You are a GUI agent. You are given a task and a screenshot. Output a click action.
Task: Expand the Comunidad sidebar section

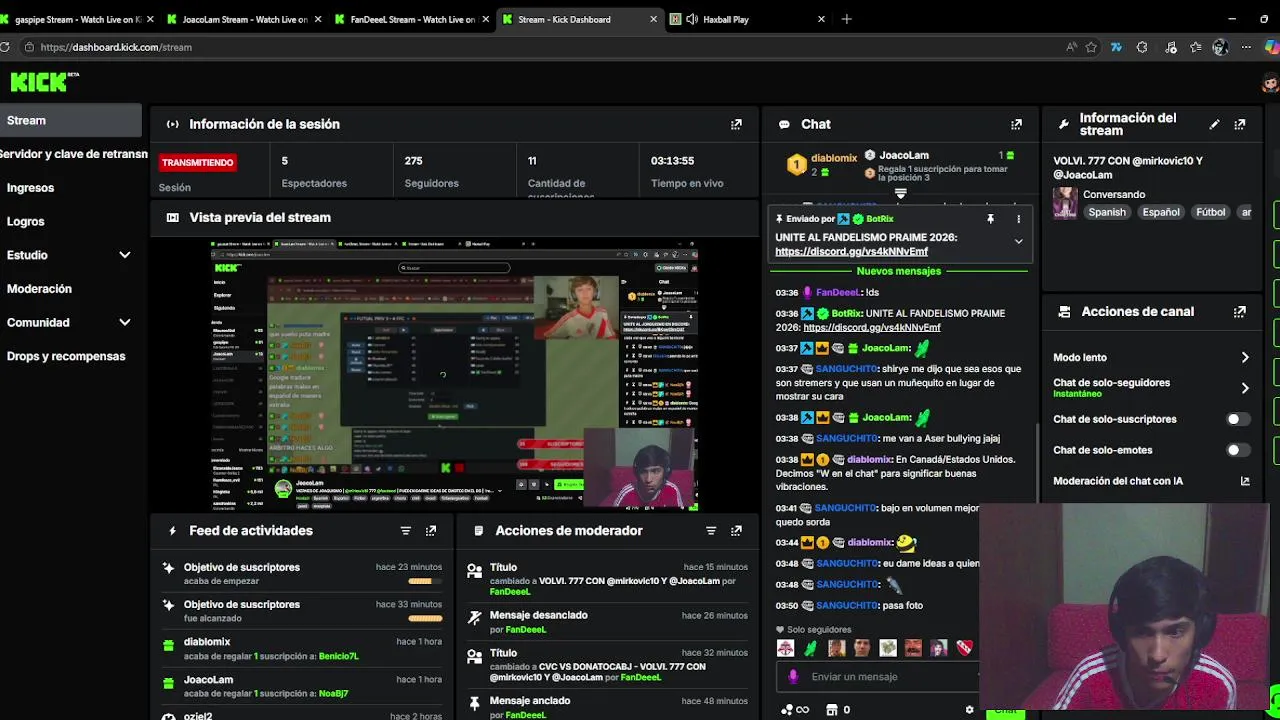[x=125, y=323]
